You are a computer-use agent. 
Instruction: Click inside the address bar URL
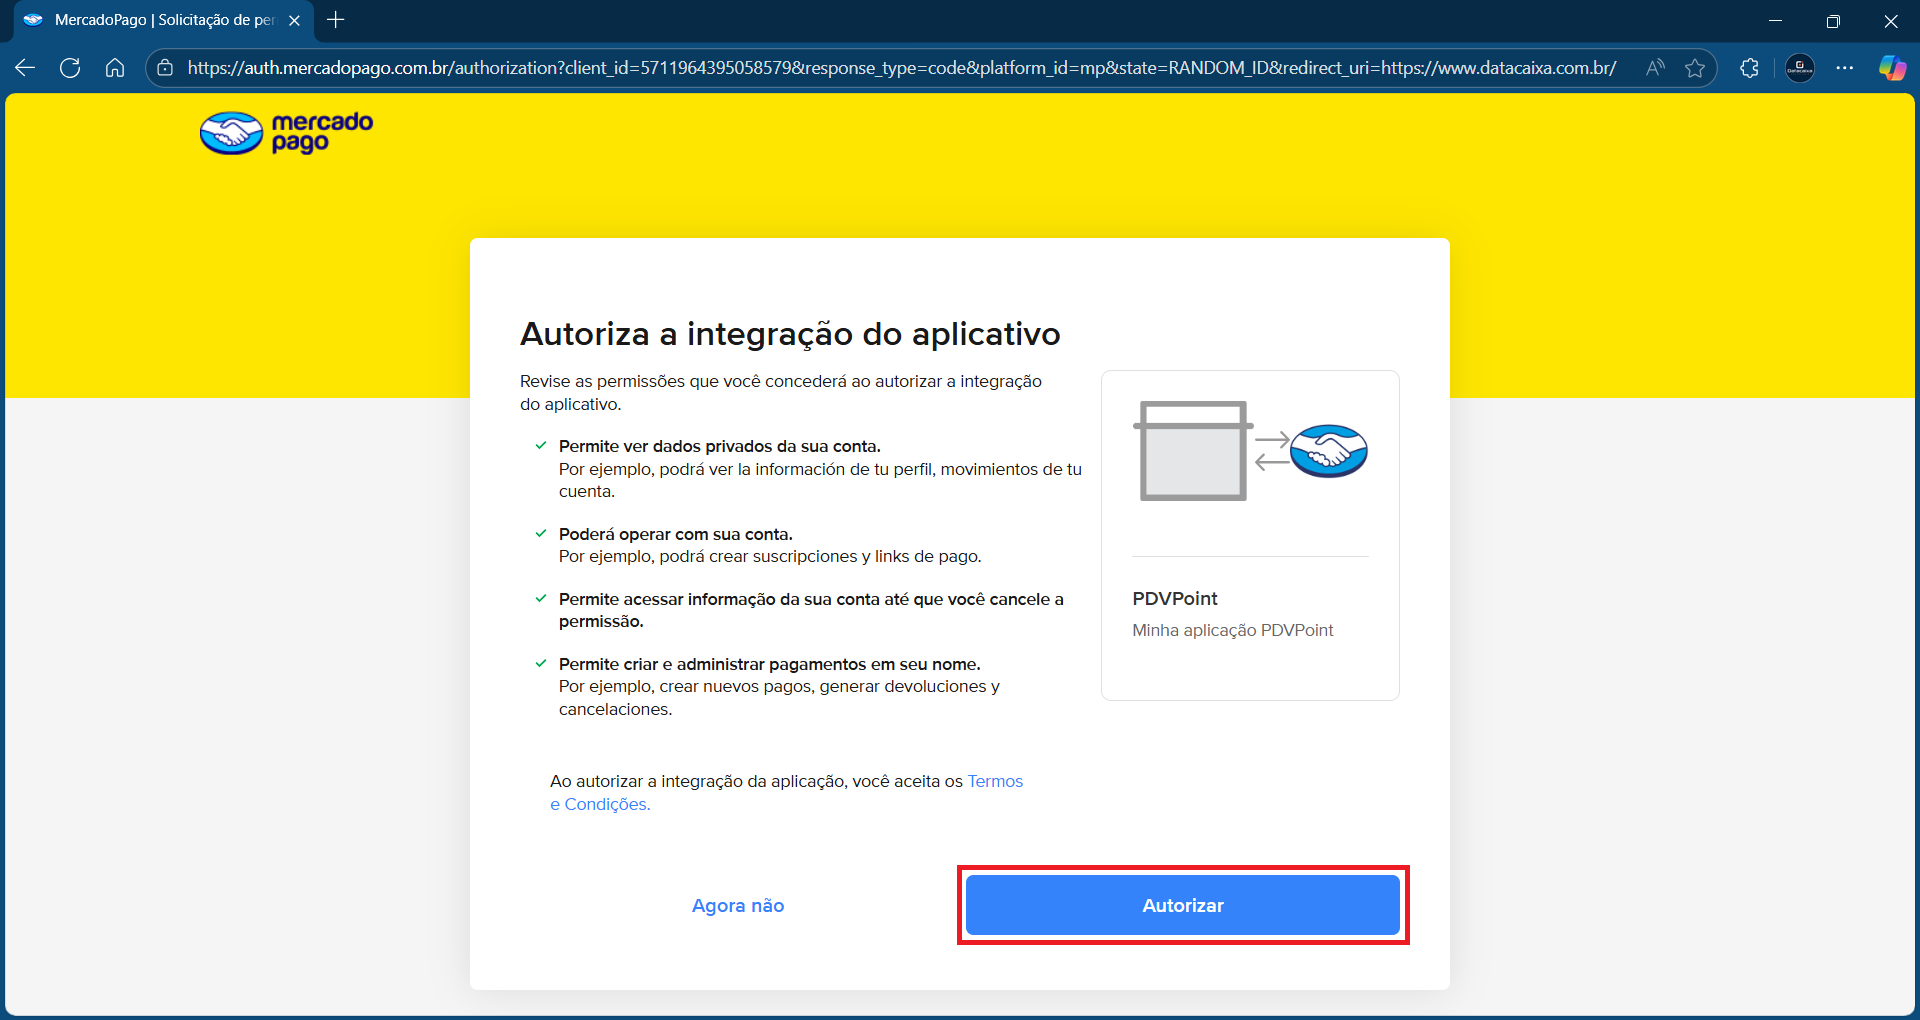coord(900,68)
